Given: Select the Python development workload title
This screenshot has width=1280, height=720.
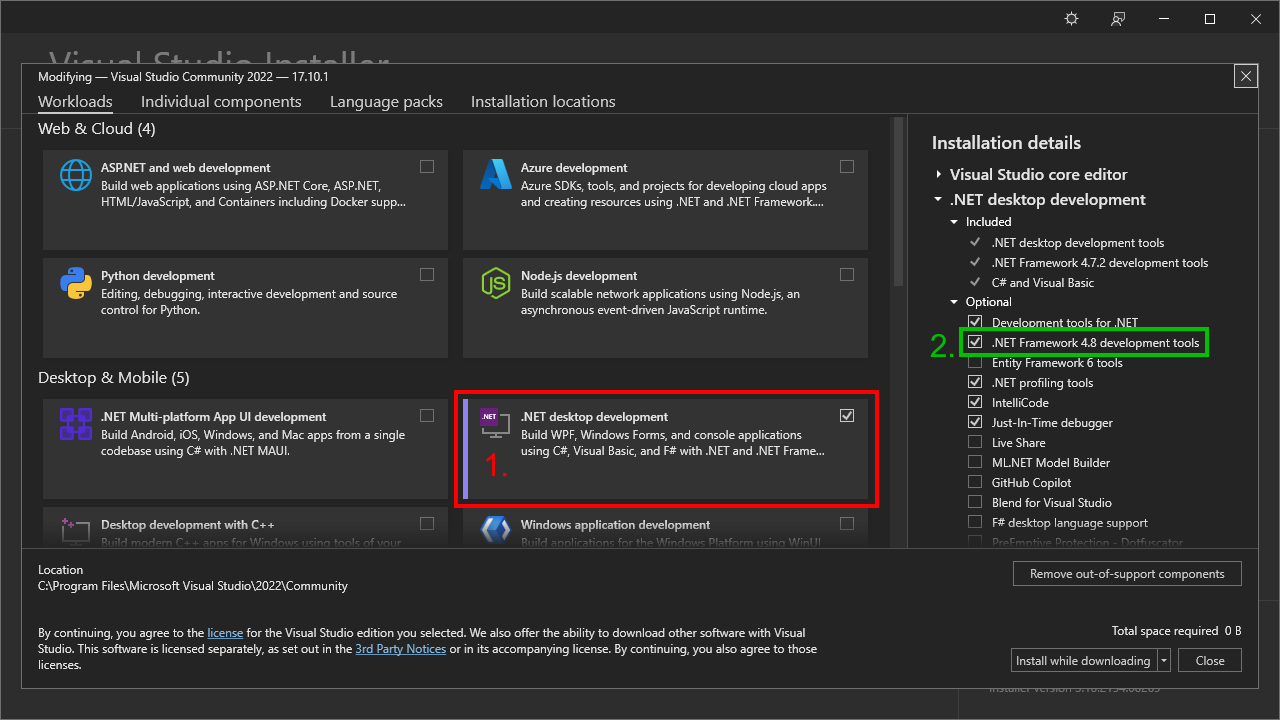Looking at the screenshot, I should click(158, 276).
